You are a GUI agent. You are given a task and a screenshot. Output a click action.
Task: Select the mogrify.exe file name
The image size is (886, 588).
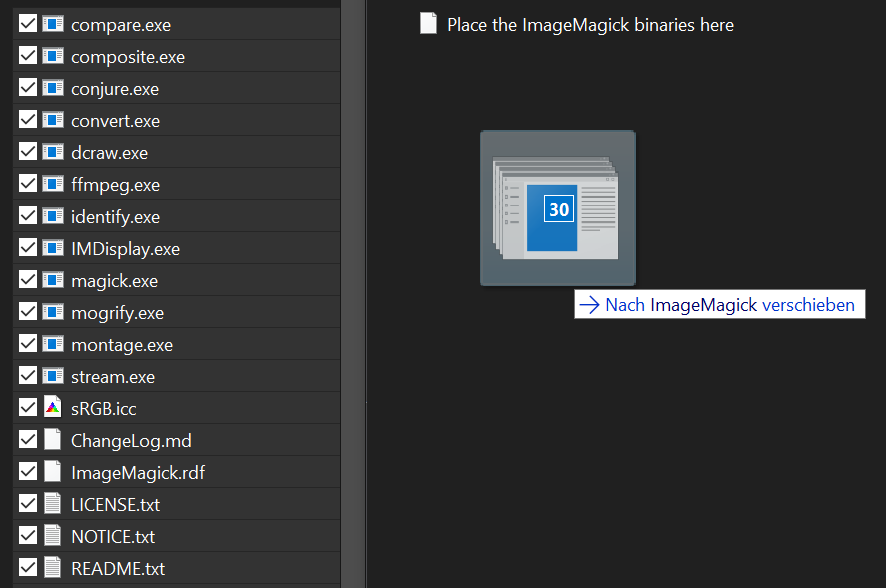(x=118, y=313)
